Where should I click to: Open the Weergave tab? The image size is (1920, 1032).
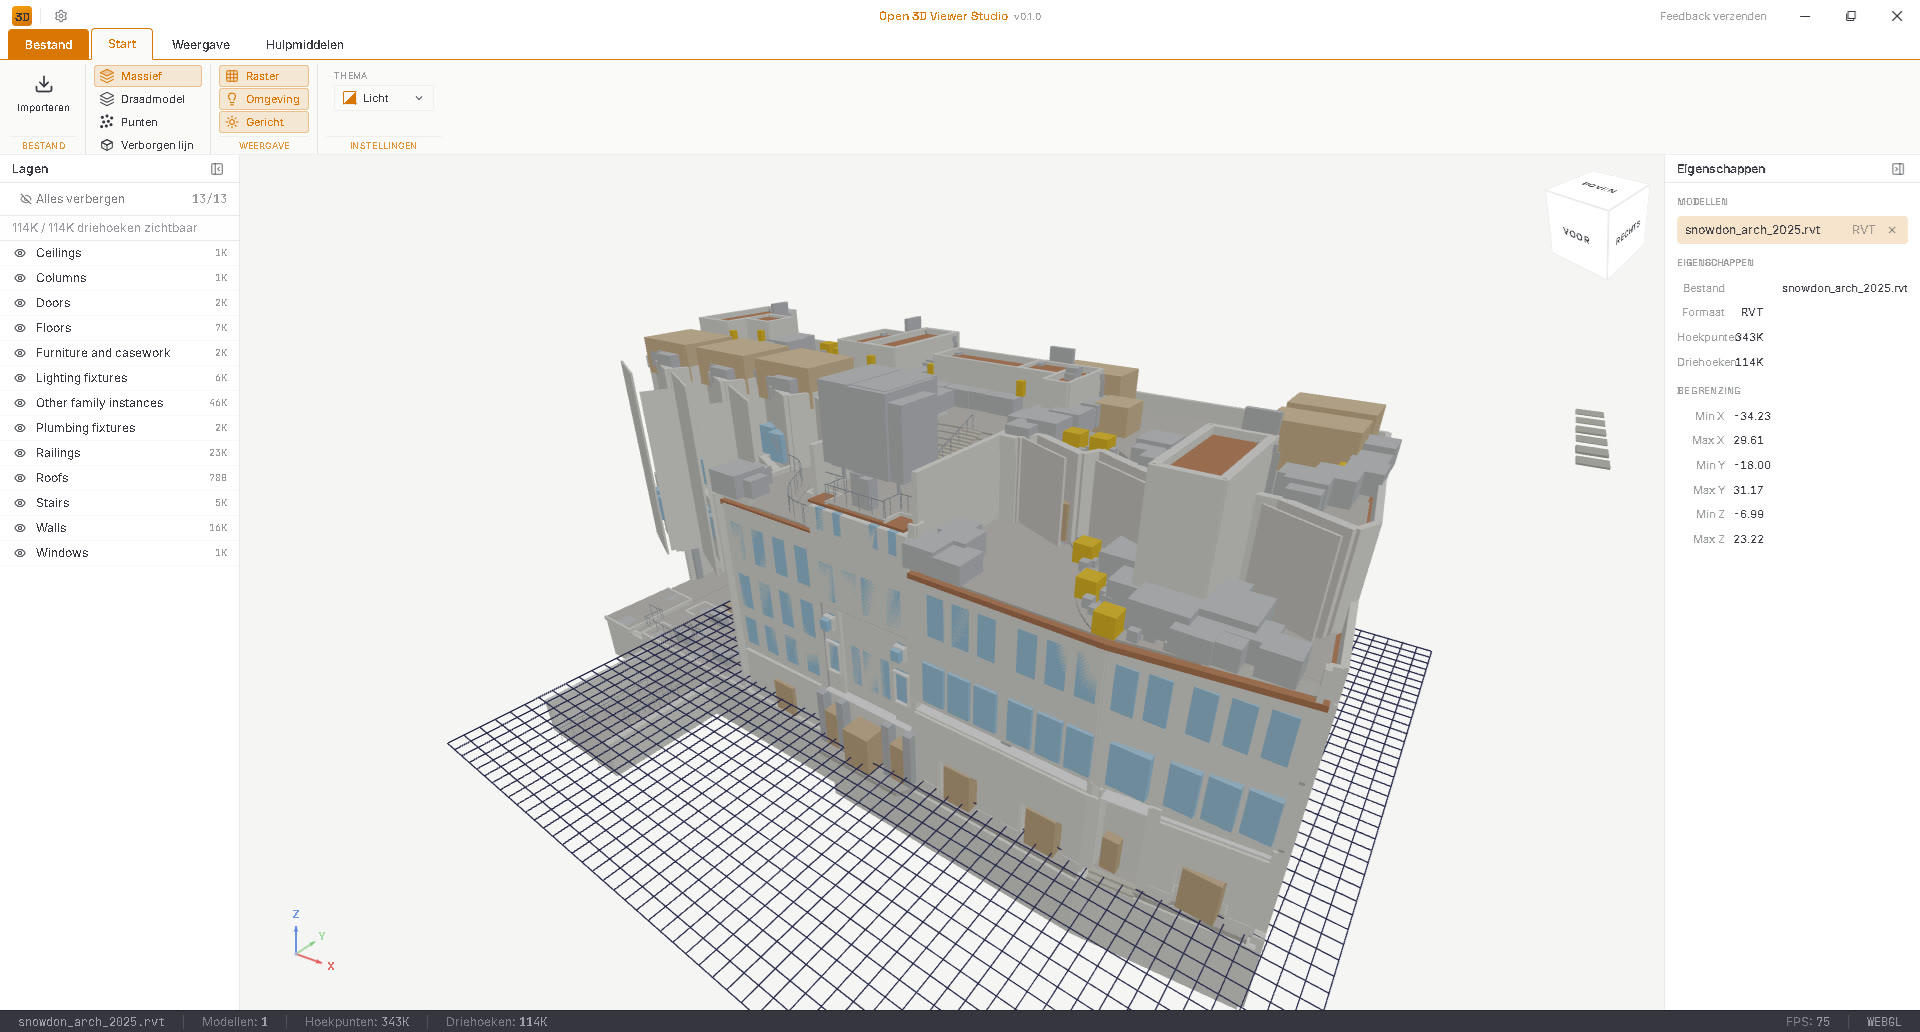point(201,44)
